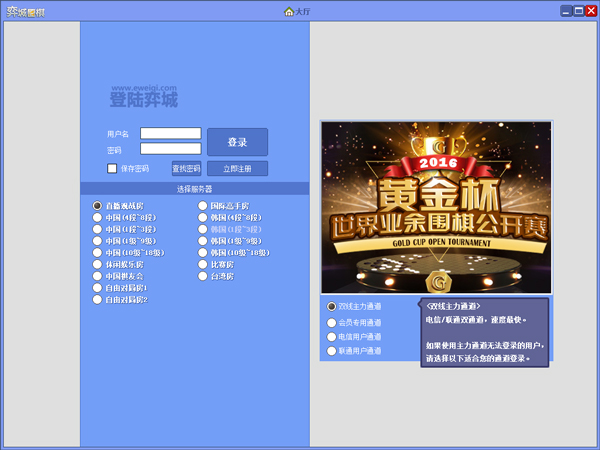Click the 查找密码 button
The height and width of the screenshot is (450, 600).
(187, 168)
